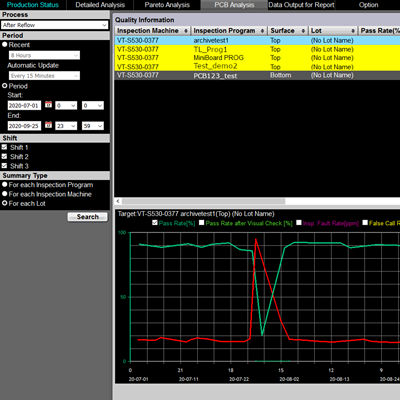Image resolution: width=400 pixels, height=400 pixels.
Task: Select the PCB123_test Bottom row
Action: pos(257,75)
